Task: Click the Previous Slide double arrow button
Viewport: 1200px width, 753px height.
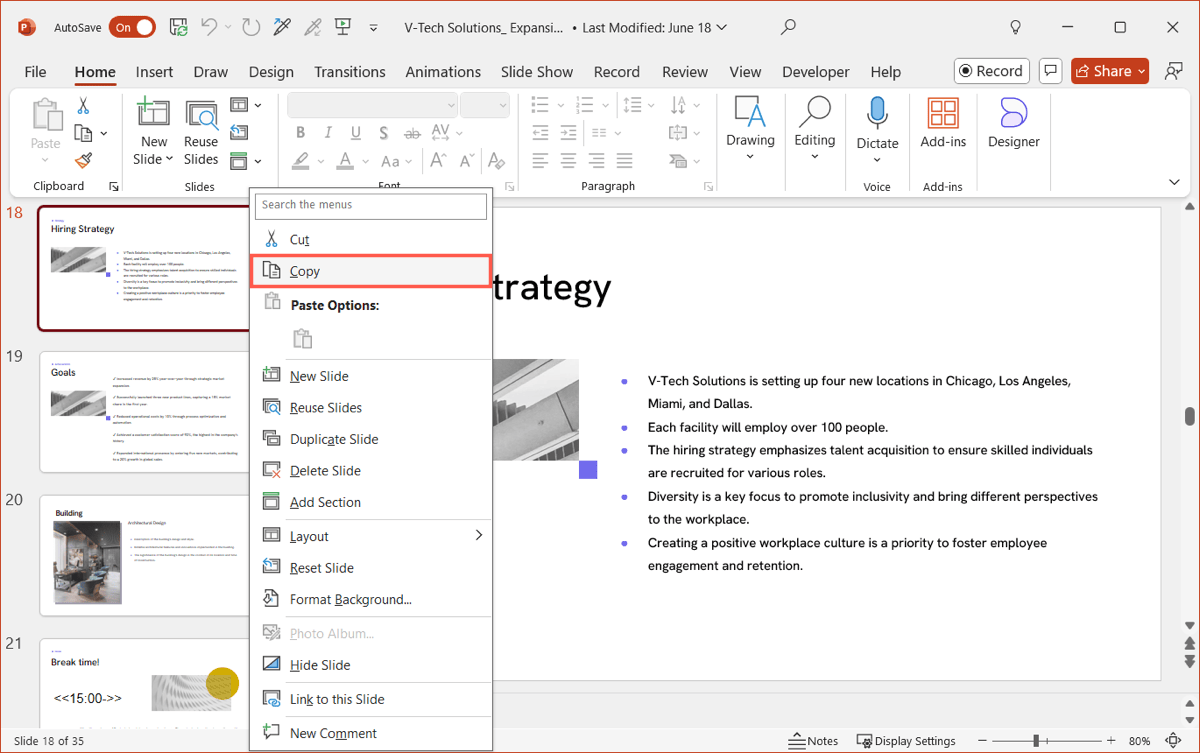Action: point(1189,643)
